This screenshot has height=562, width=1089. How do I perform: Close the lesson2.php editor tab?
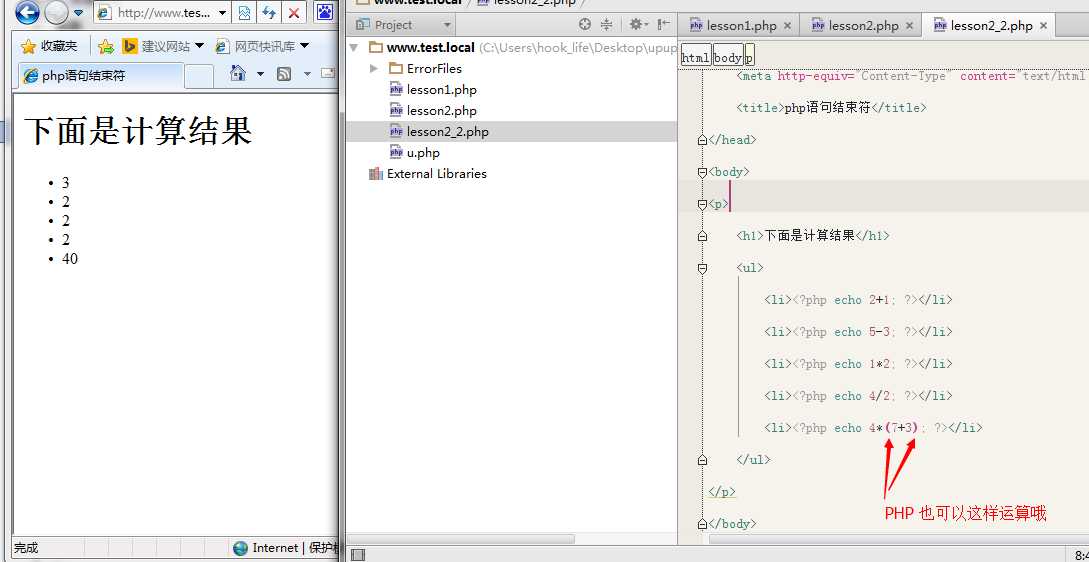(x=909, y=26)
